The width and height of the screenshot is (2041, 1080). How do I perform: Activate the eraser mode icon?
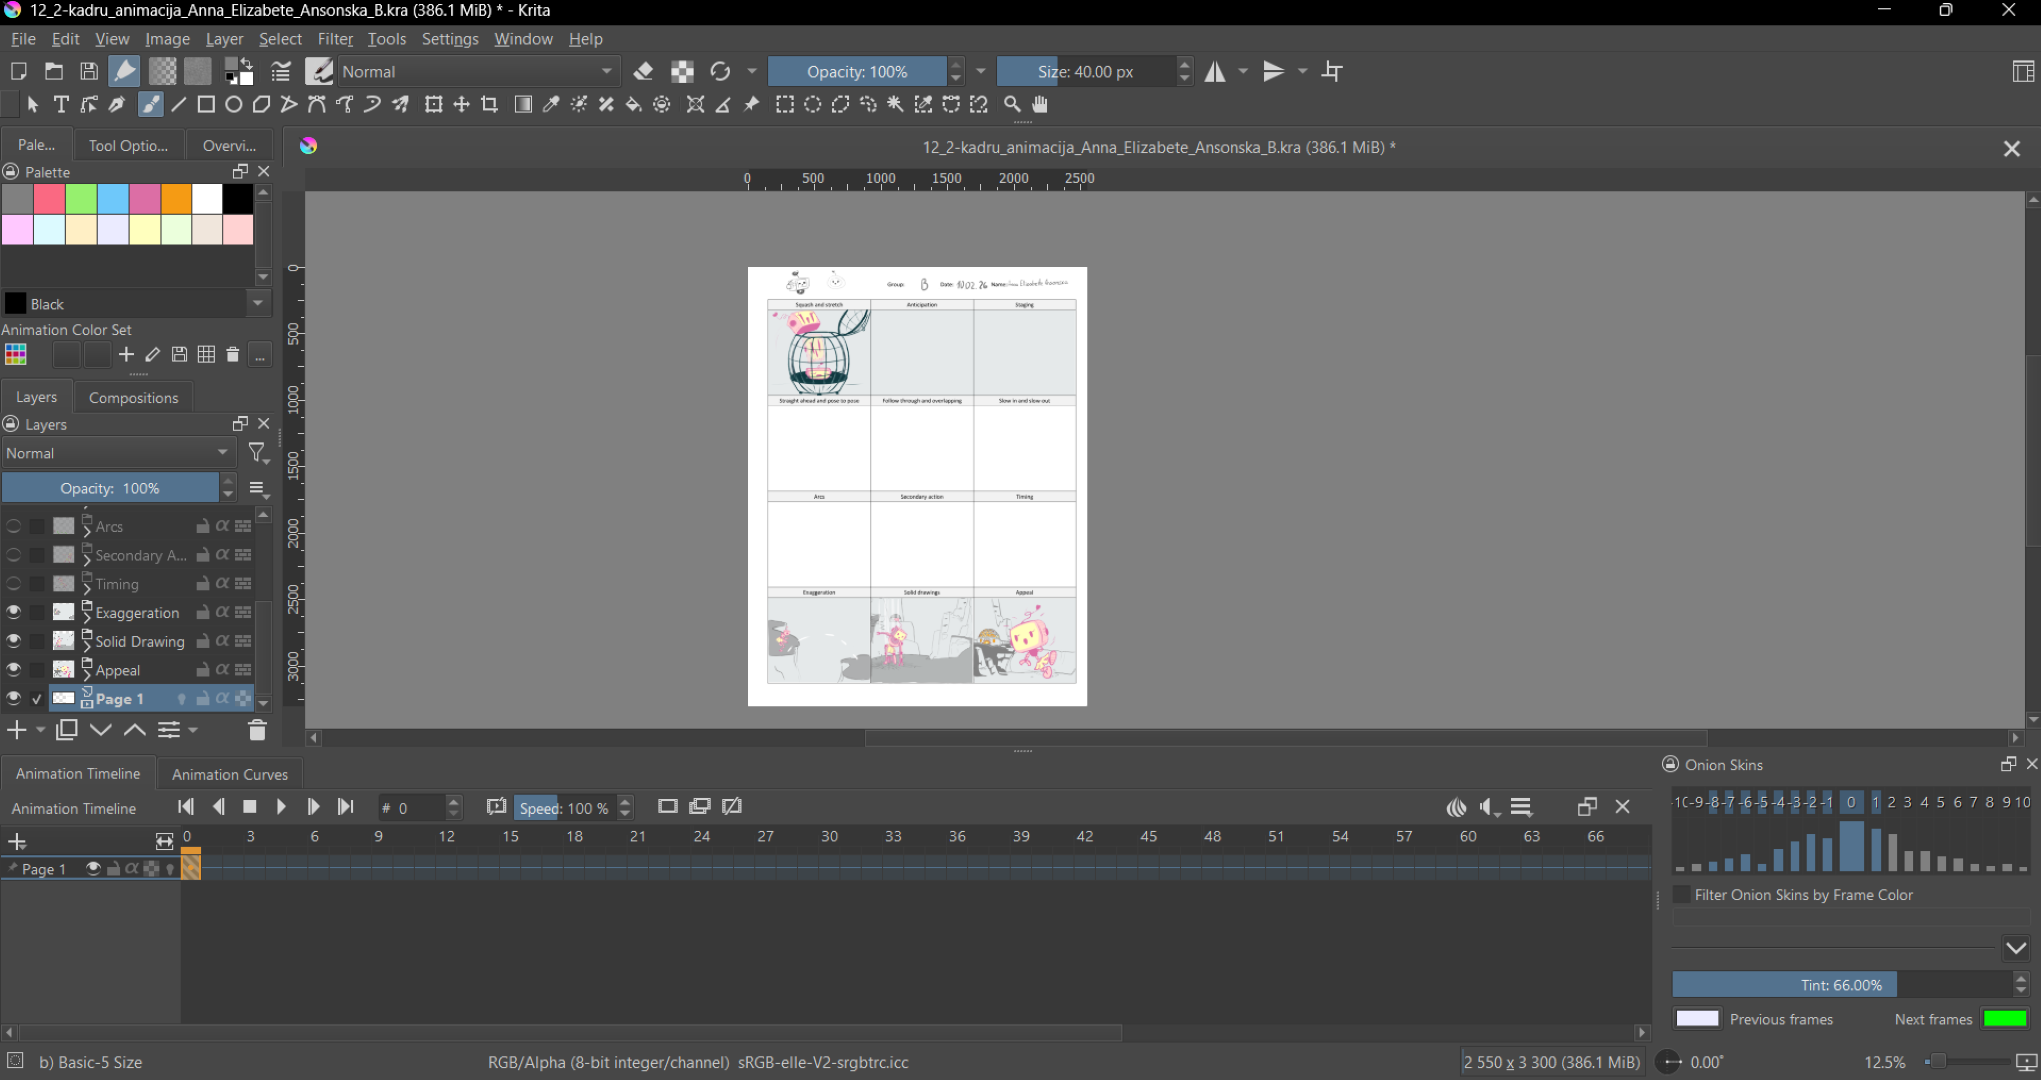[643, 72]
